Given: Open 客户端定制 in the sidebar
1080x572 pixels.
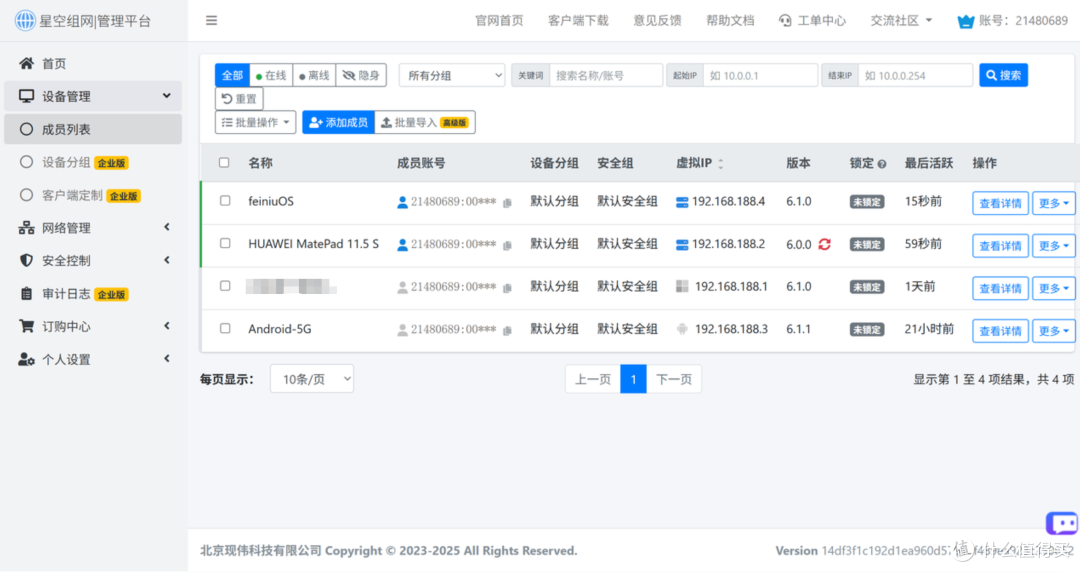Looking at the screenshot, I should pyautogui.click(x=93, y=196).
